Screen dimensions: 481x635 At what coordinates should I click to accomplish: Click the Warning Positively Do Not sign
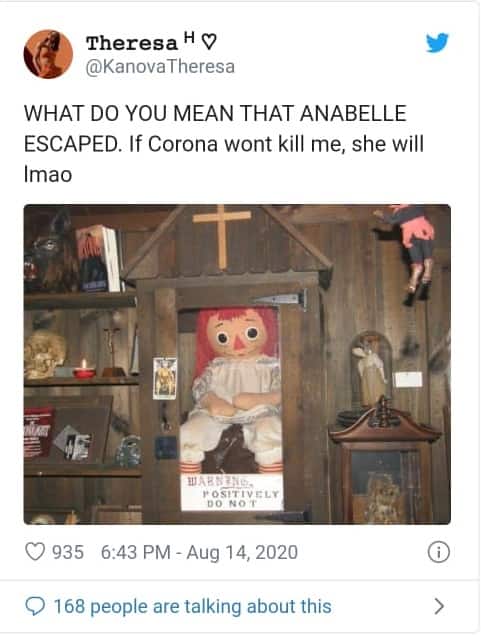click(x=232, y=492)
